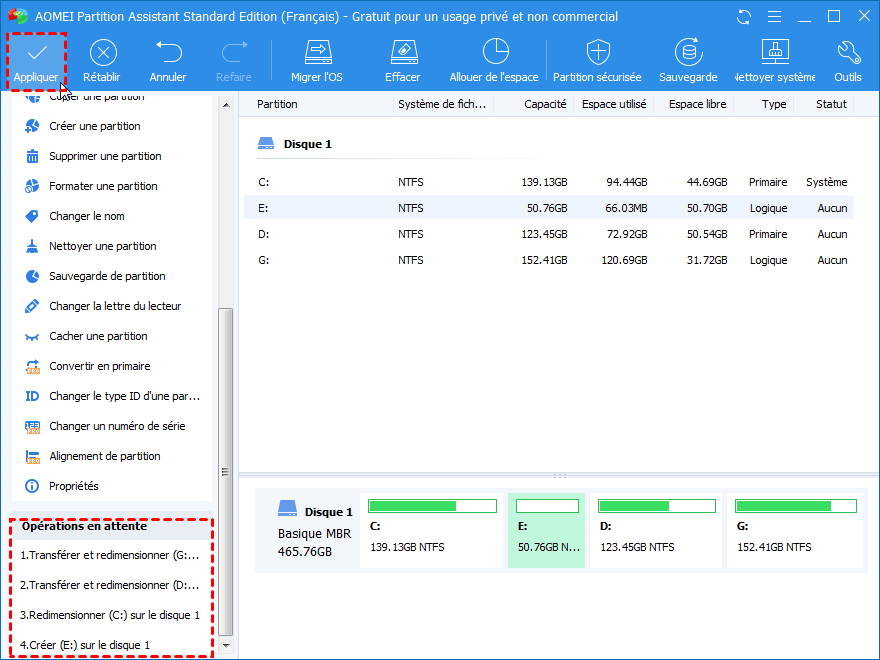Click Disque 1 Basique MBR label
Viewport: 880px width, 660px height.
(x=315, y=530)
